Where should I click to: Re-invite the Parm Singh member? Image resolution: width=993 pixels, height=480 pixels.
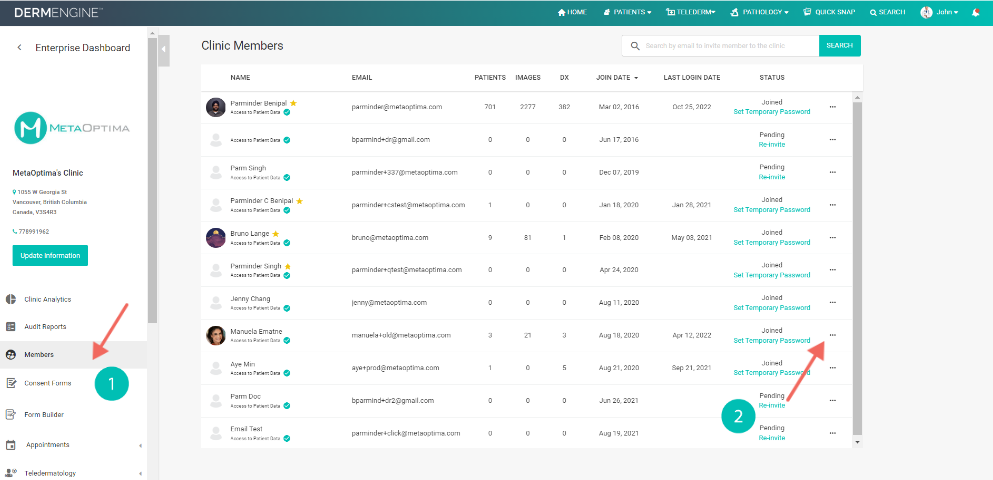(771, 177)
